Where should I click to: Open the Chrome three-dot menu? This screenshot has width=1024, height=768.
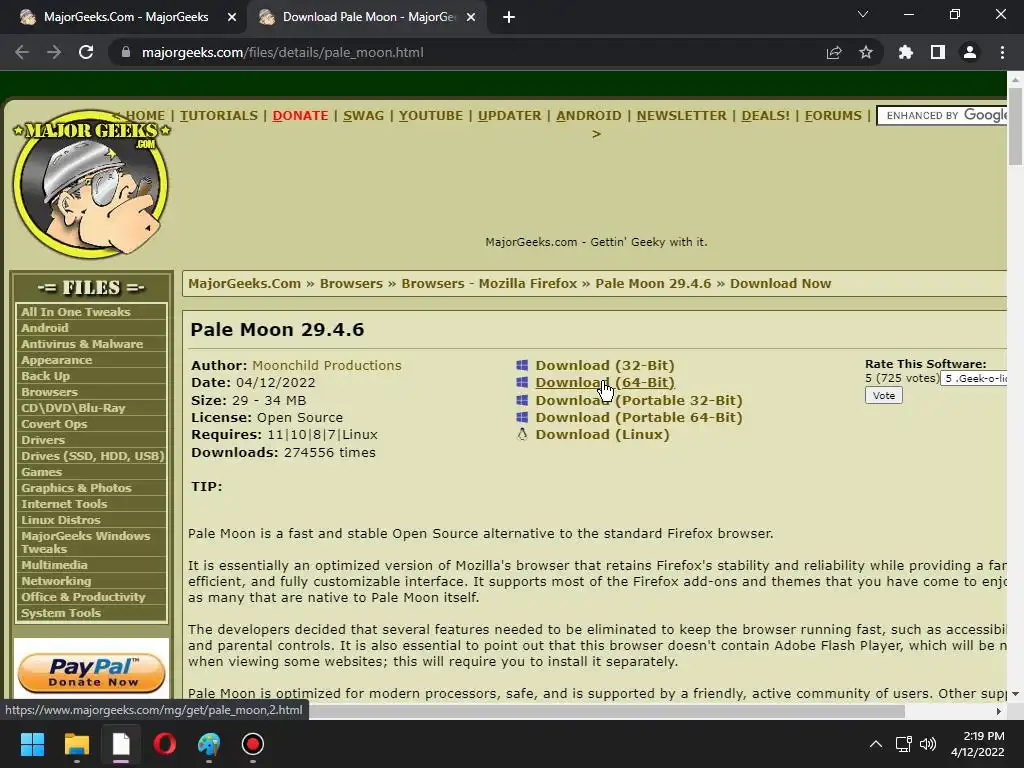point(1002,52)
